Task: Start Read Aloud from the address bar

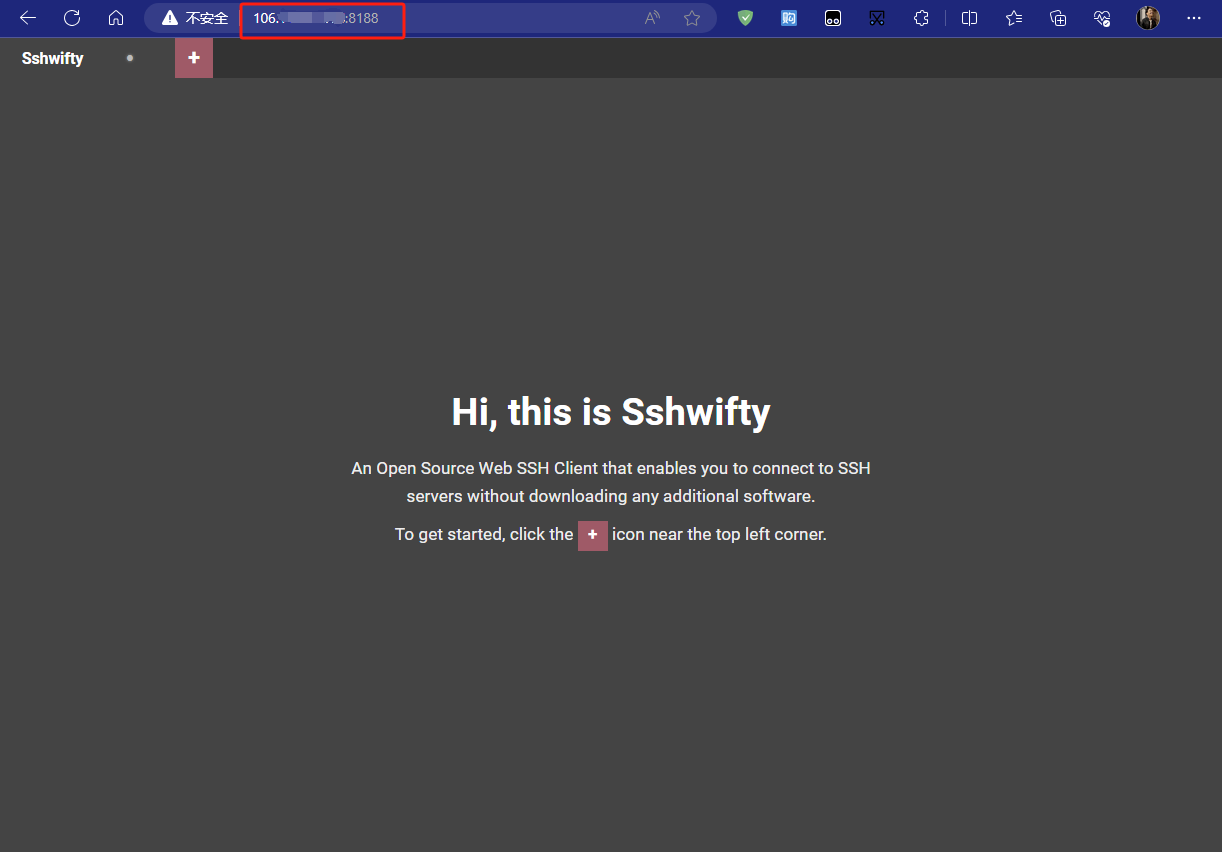Action: [x=652, y=18]
